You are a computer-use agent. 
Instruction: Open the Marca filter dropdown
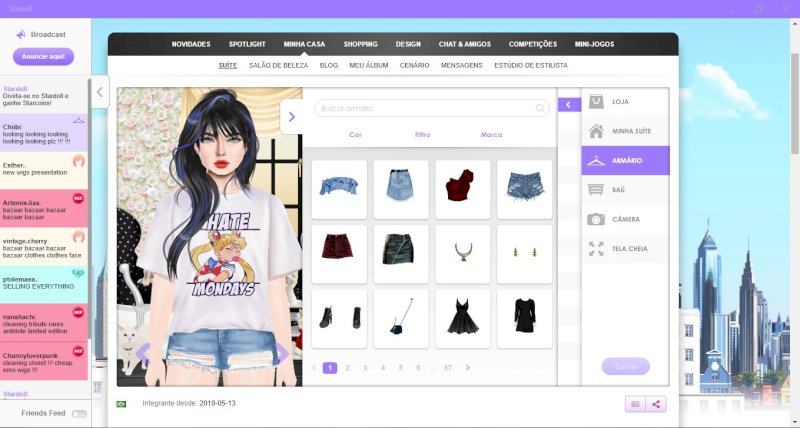491,135
